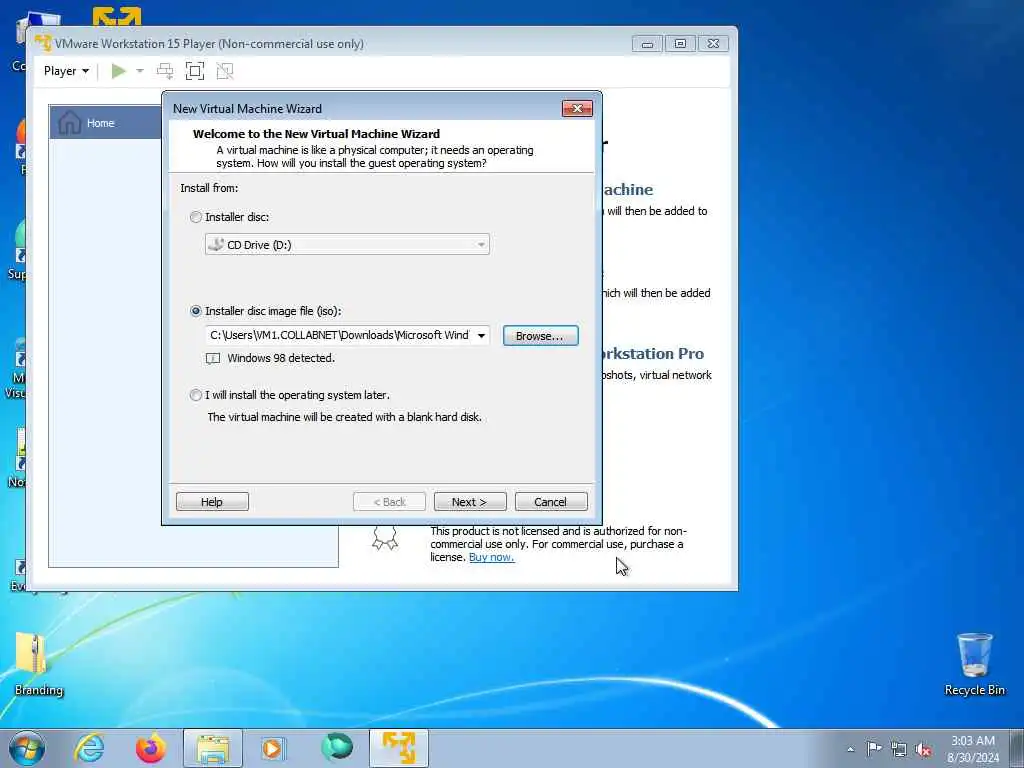The width and height of the screenshot is (1024, 768).
Task: Click Send Ctrl+Alt+Del toolbar icon
Action: click(165, 71)
